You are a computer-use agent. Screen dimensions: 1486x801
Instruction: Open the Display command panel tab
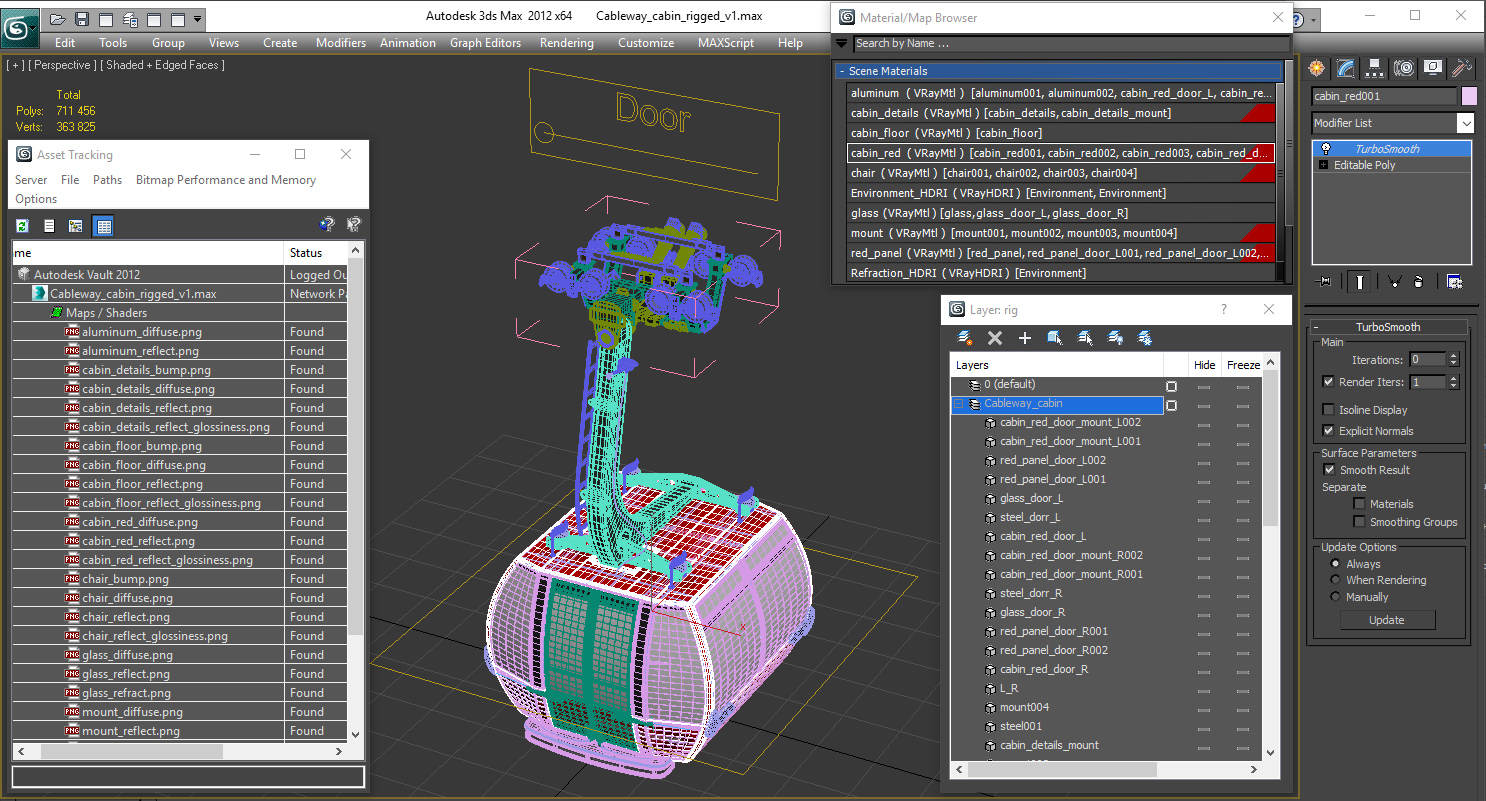click(x=1433, y=68)
